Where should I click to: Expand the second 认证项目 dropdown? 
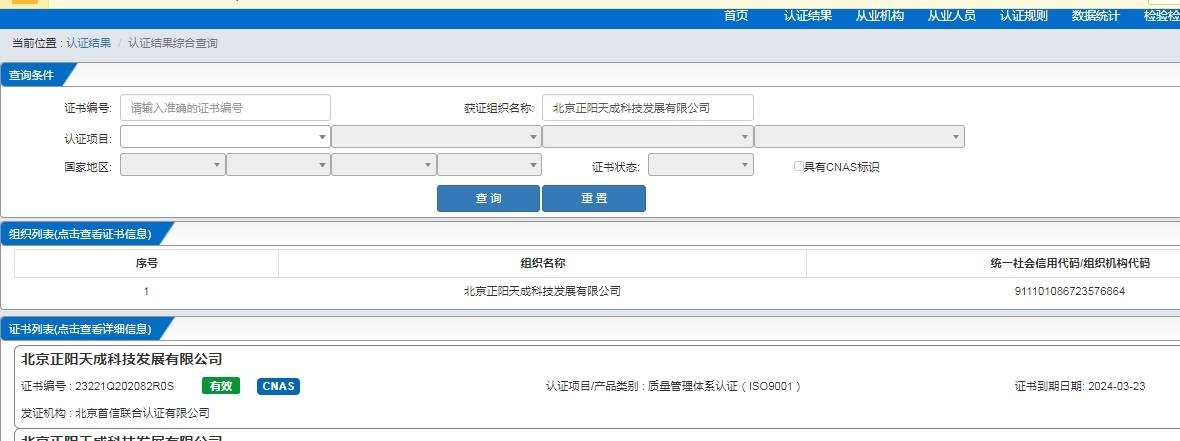(x=436, y=137)
